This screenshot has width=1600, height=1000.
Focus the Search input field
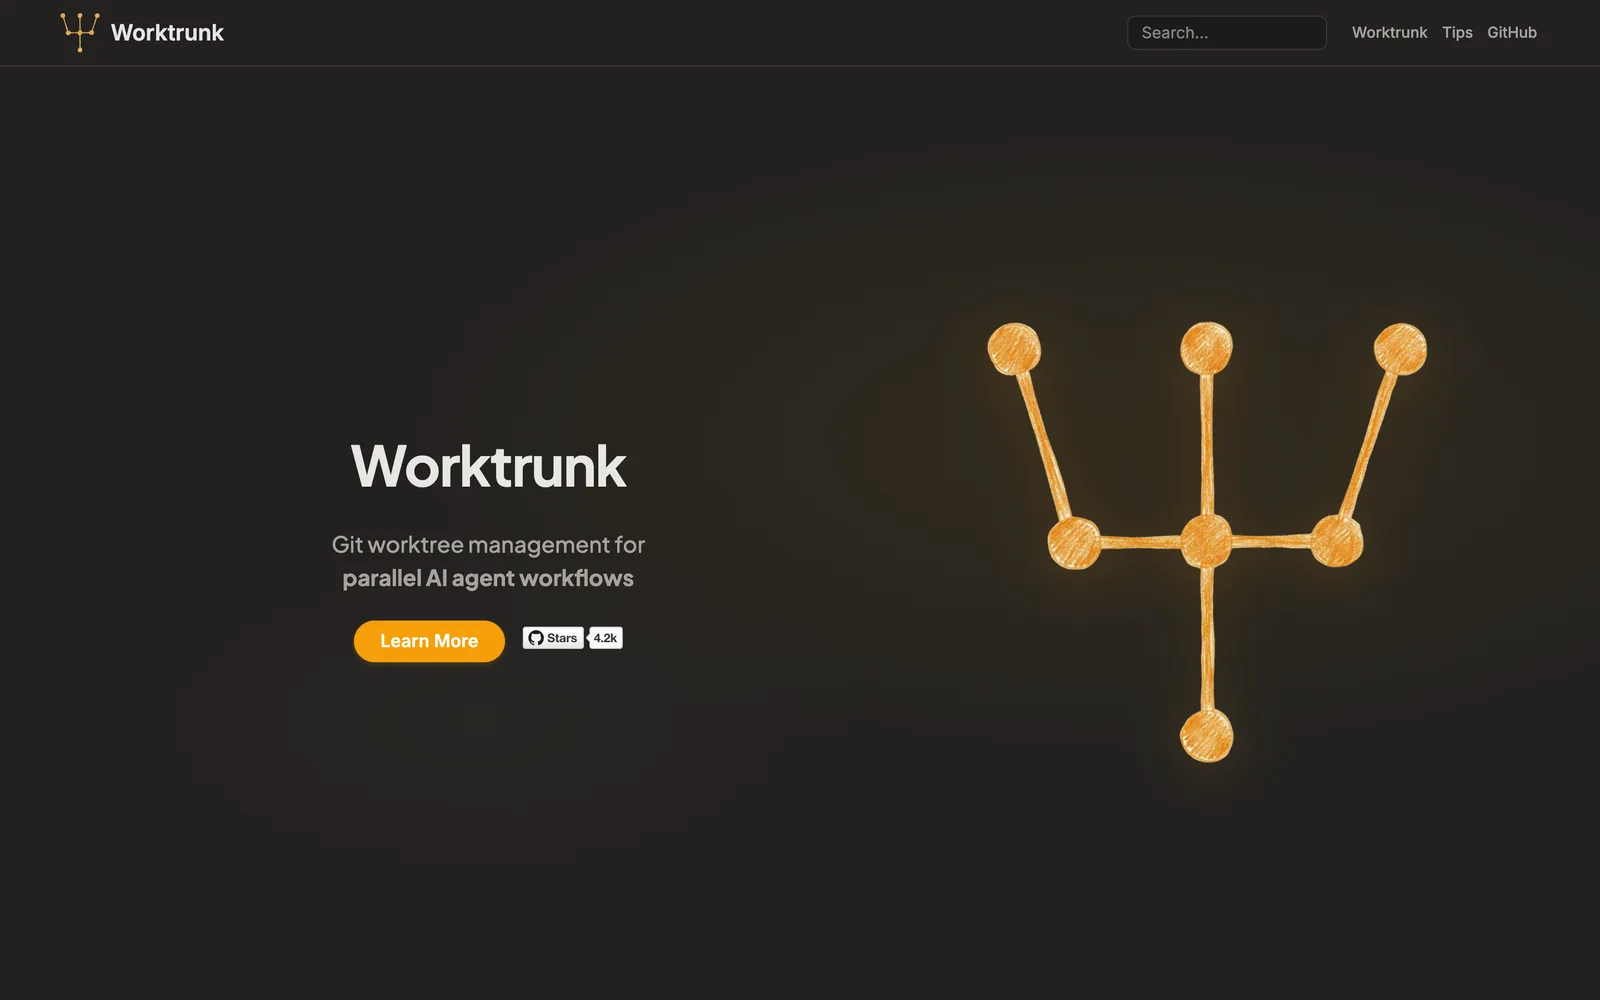(x=1227, y=33)
